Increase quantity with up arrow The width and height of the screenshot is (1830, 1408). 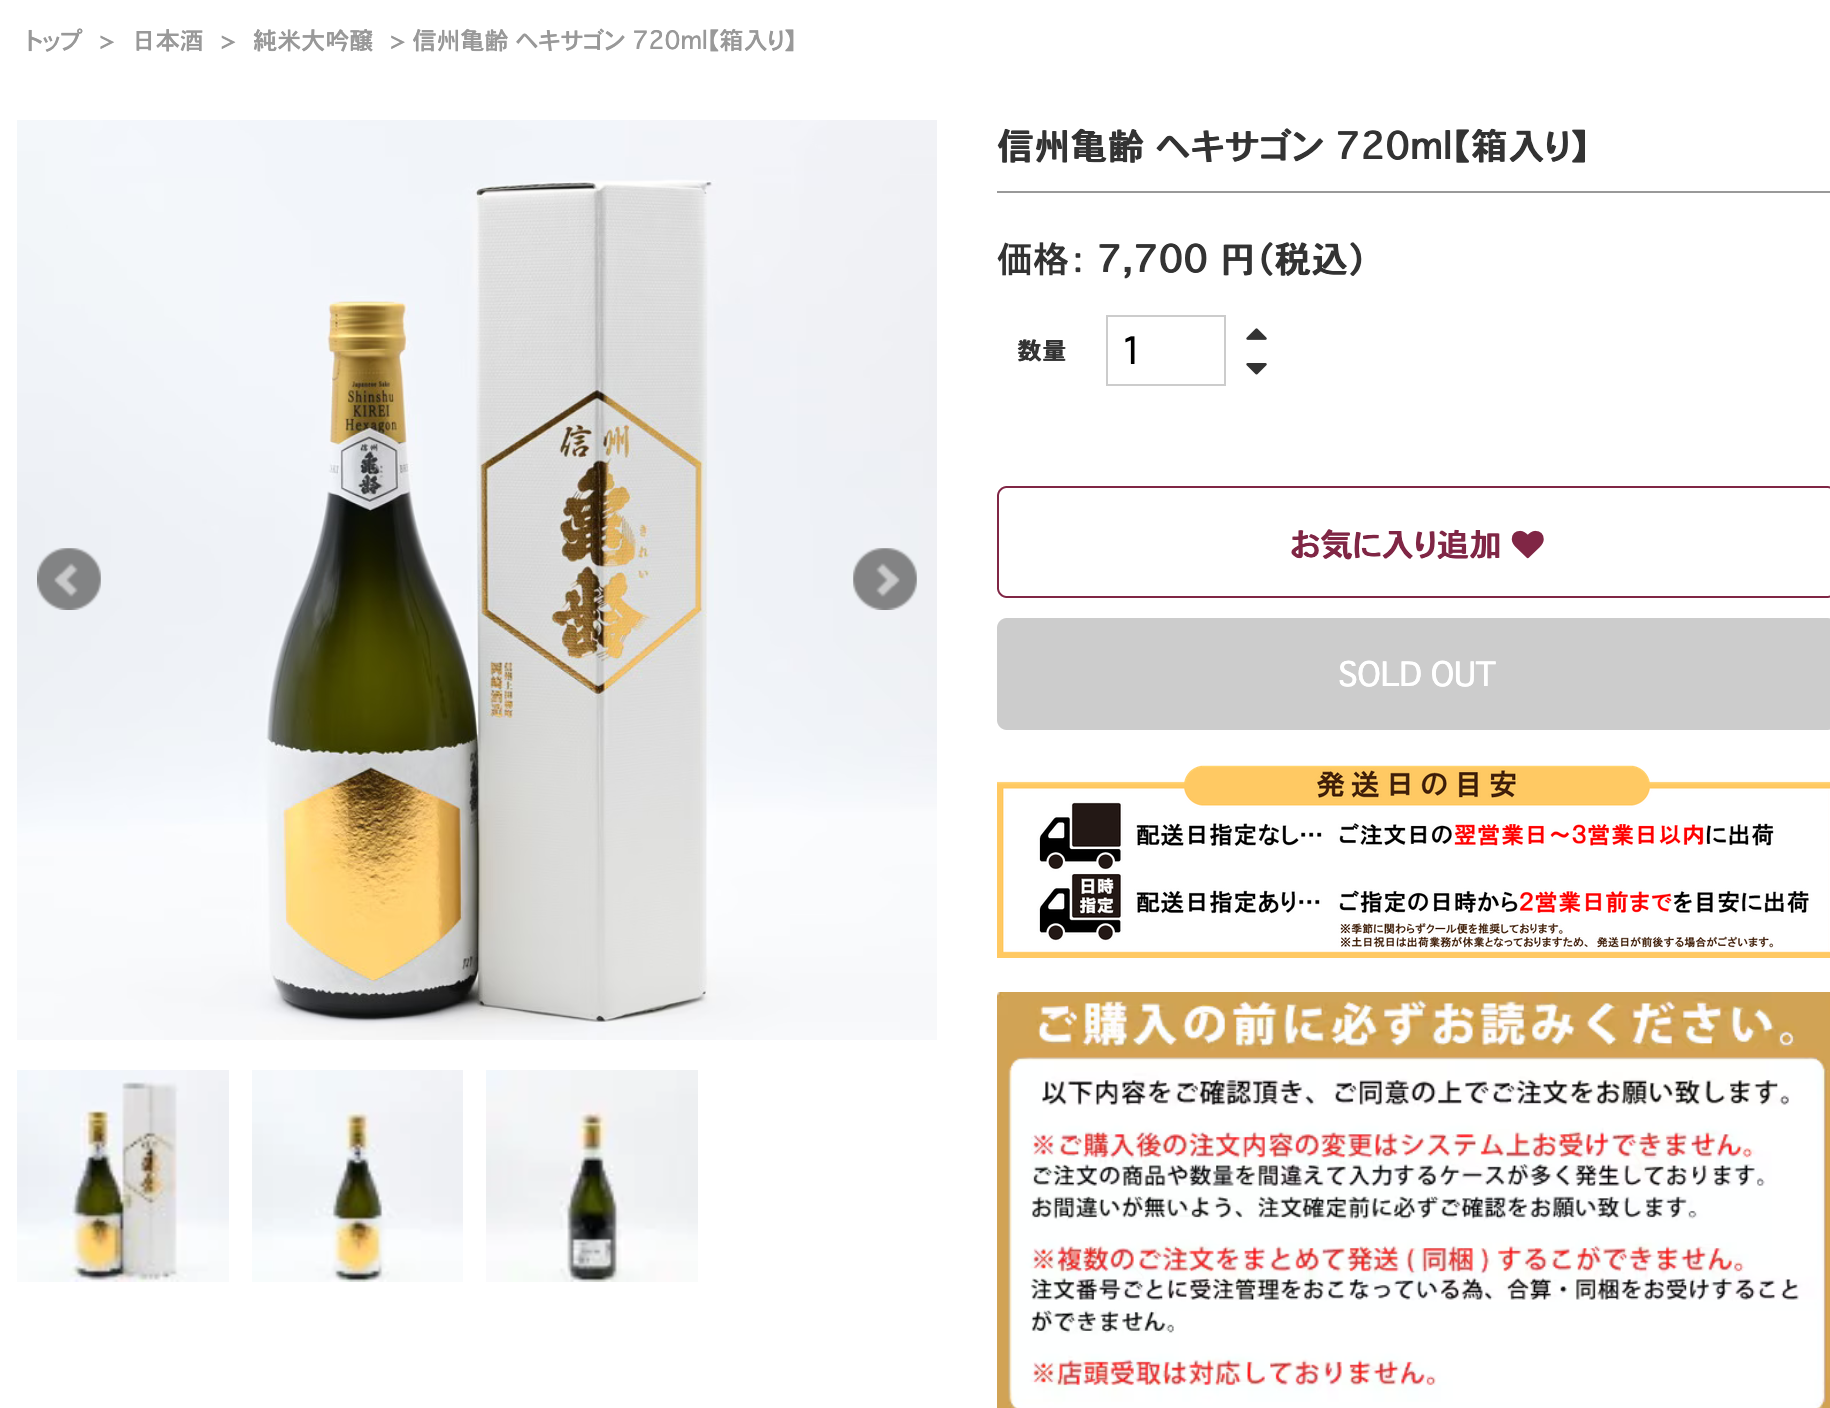(1257, 335)
